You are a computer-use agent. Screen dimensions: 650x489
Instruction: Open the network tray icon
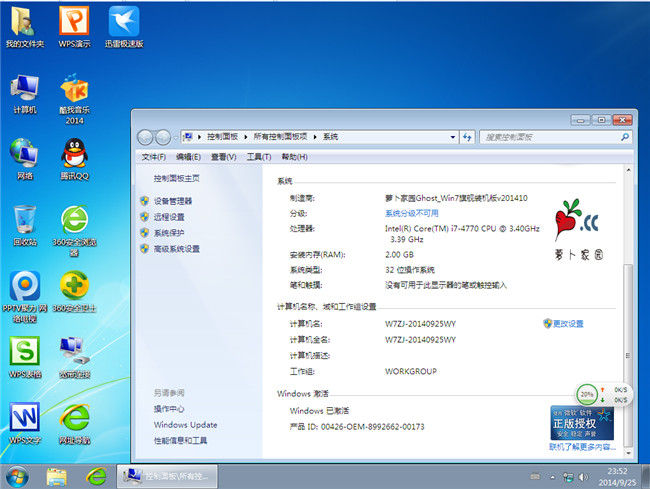[568, 477]
